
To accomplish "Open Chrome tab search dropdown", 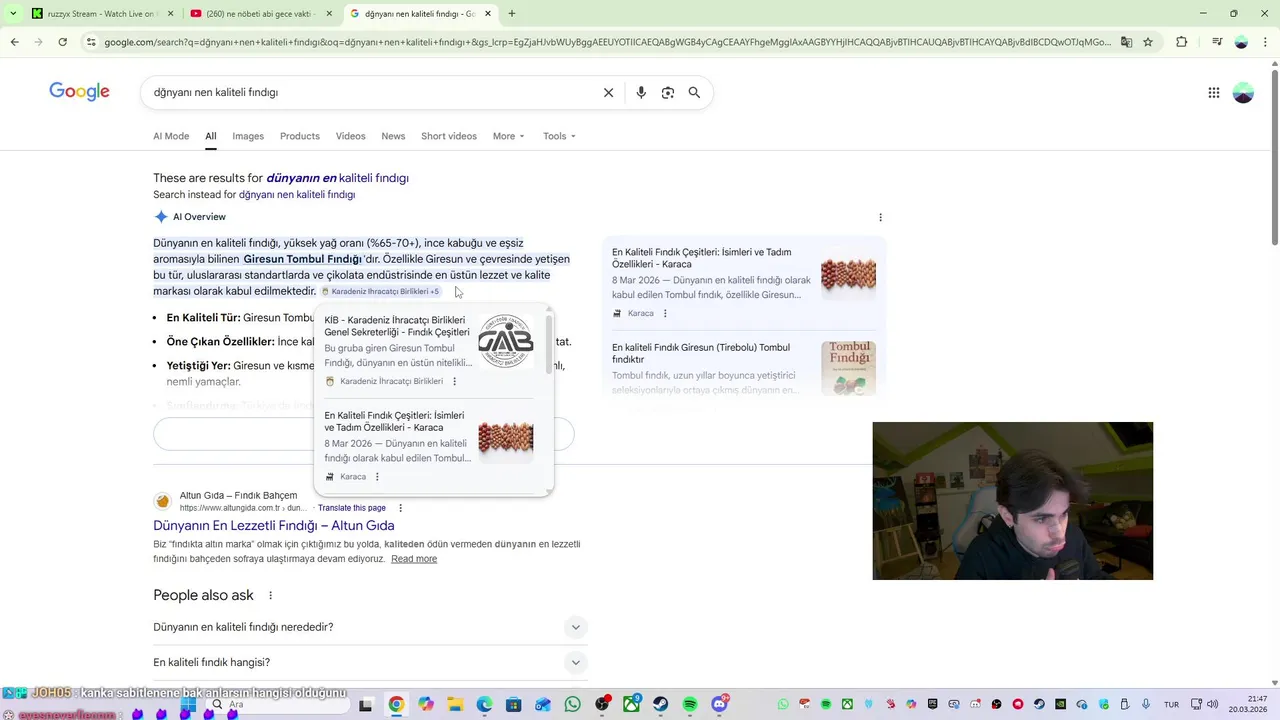I will pyautogui.click(x=12, y=14).
